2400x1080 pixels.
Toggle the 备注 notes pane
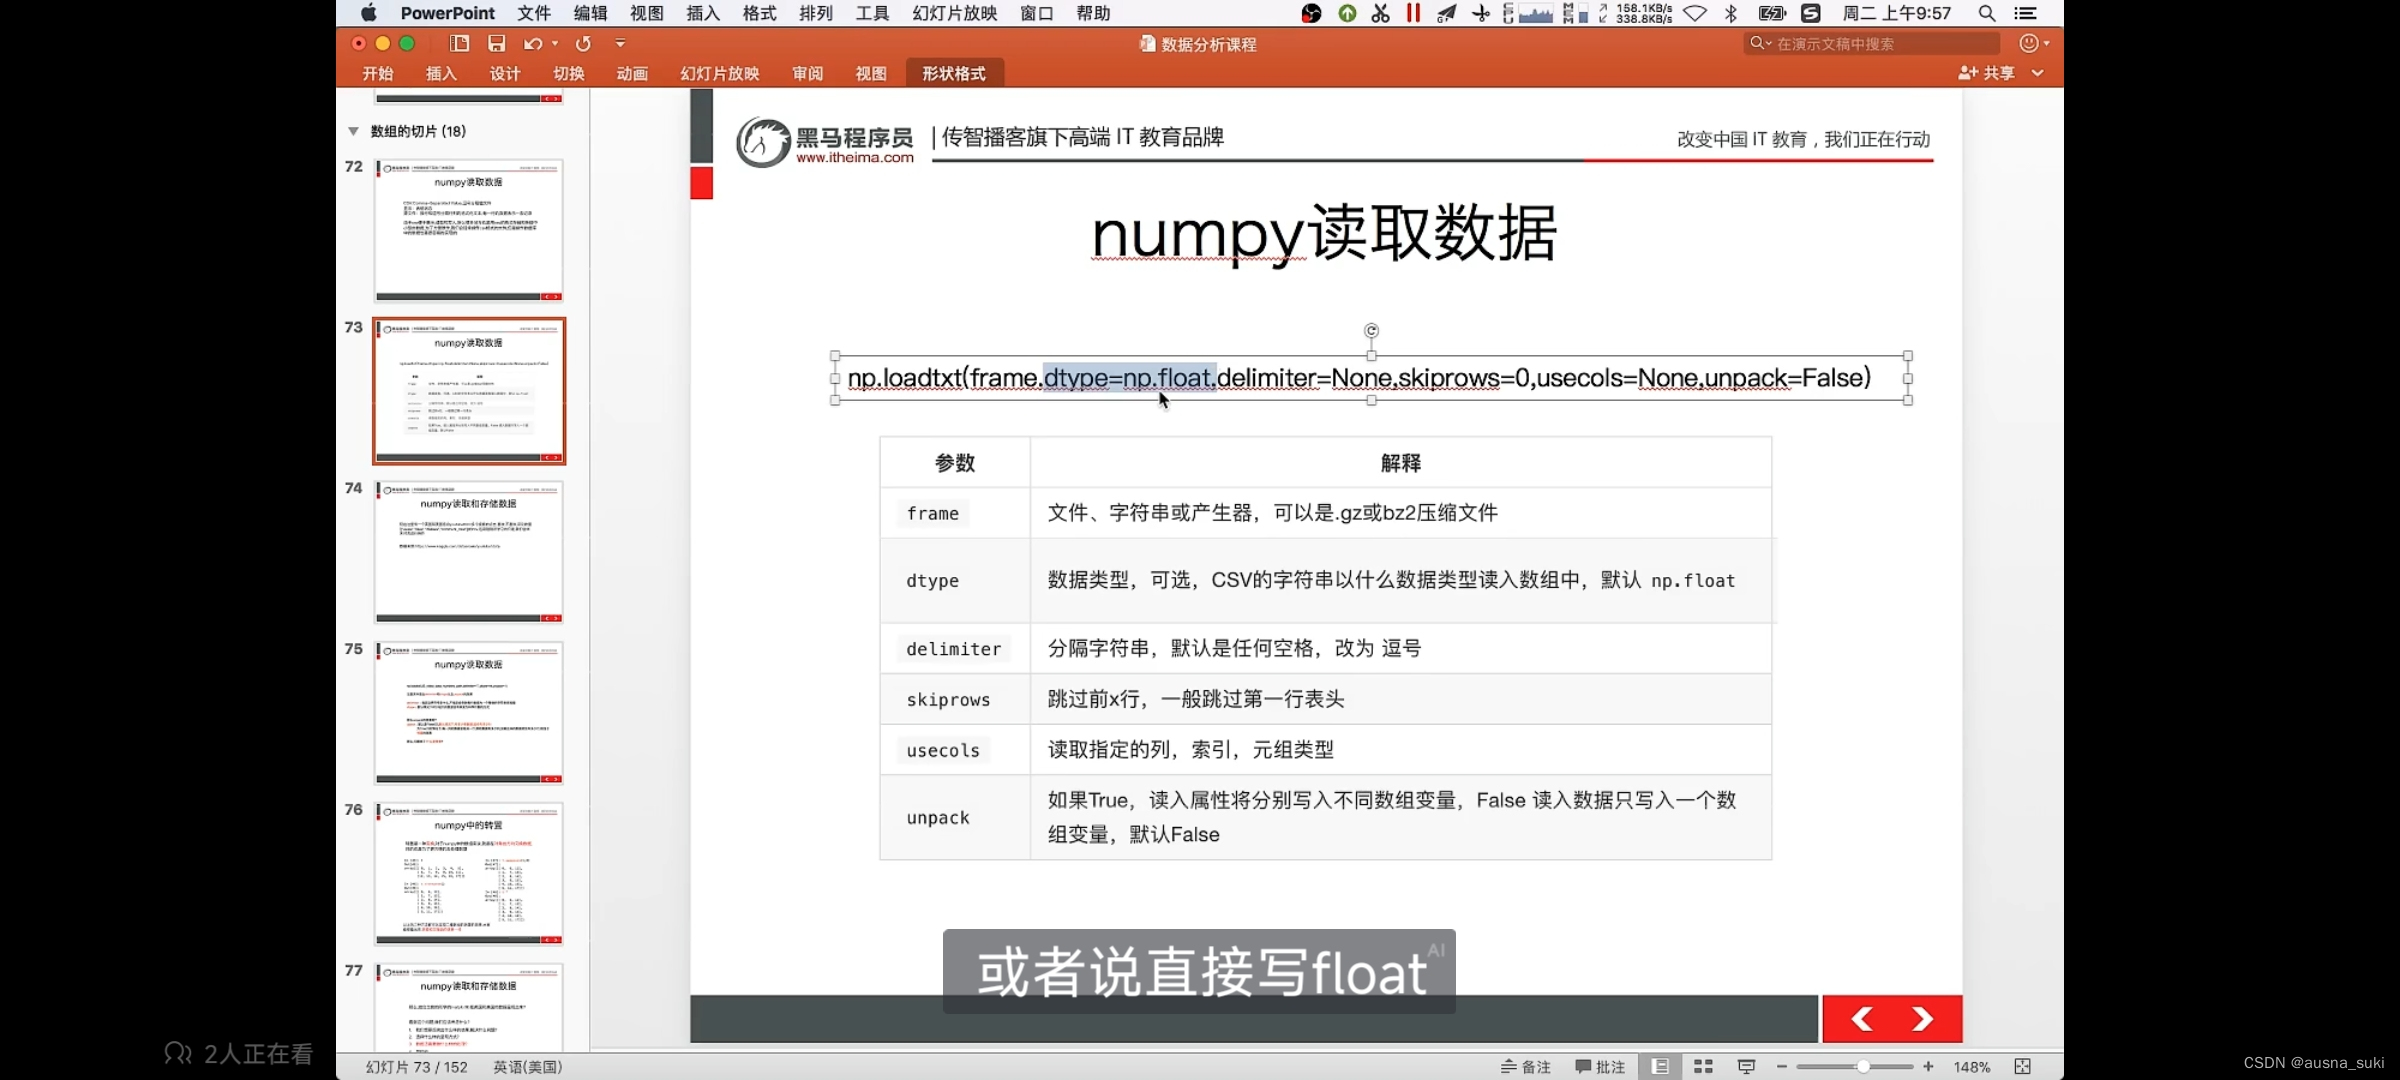point(1524,1066)
